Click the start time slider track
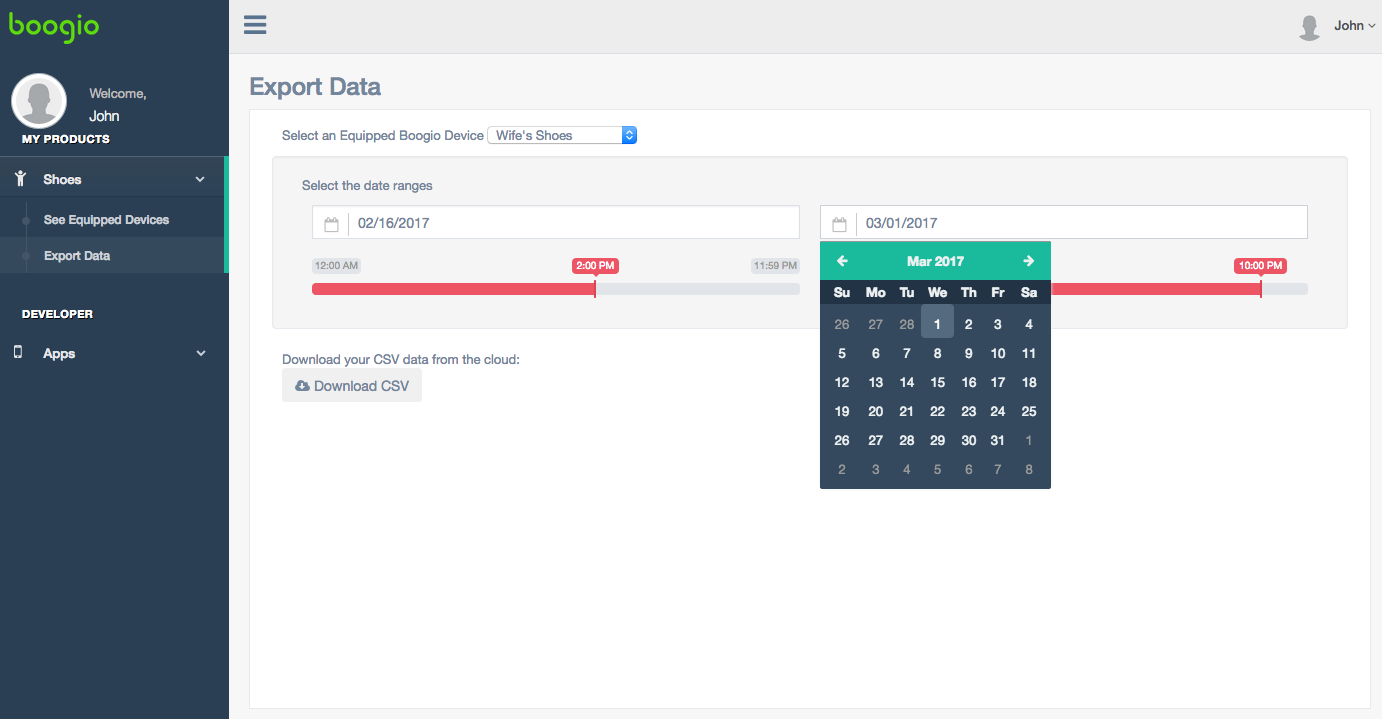Viewport: 1382px width, 719px height. coord(556,289)
